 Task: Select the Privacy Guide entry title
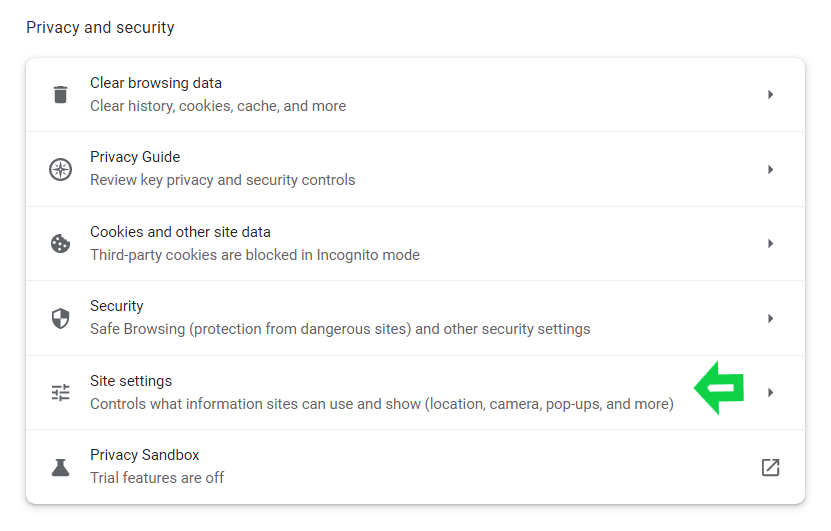point(135,157)
